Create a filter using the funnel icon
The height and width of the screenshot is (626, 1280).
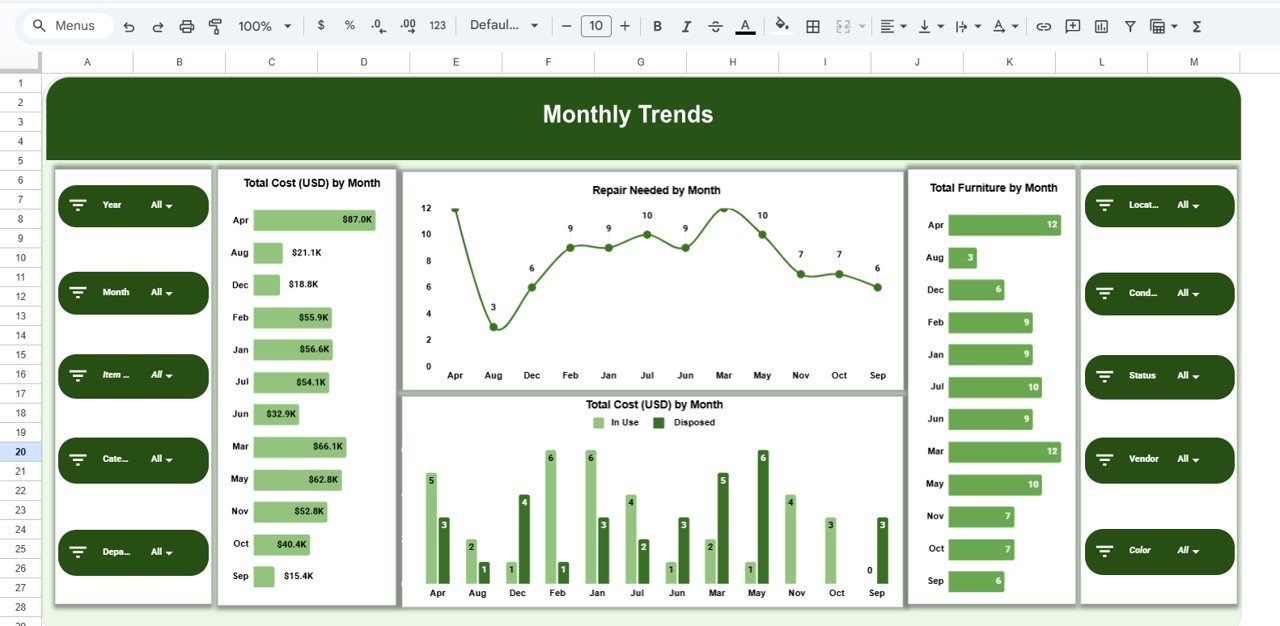[1129, 26]
